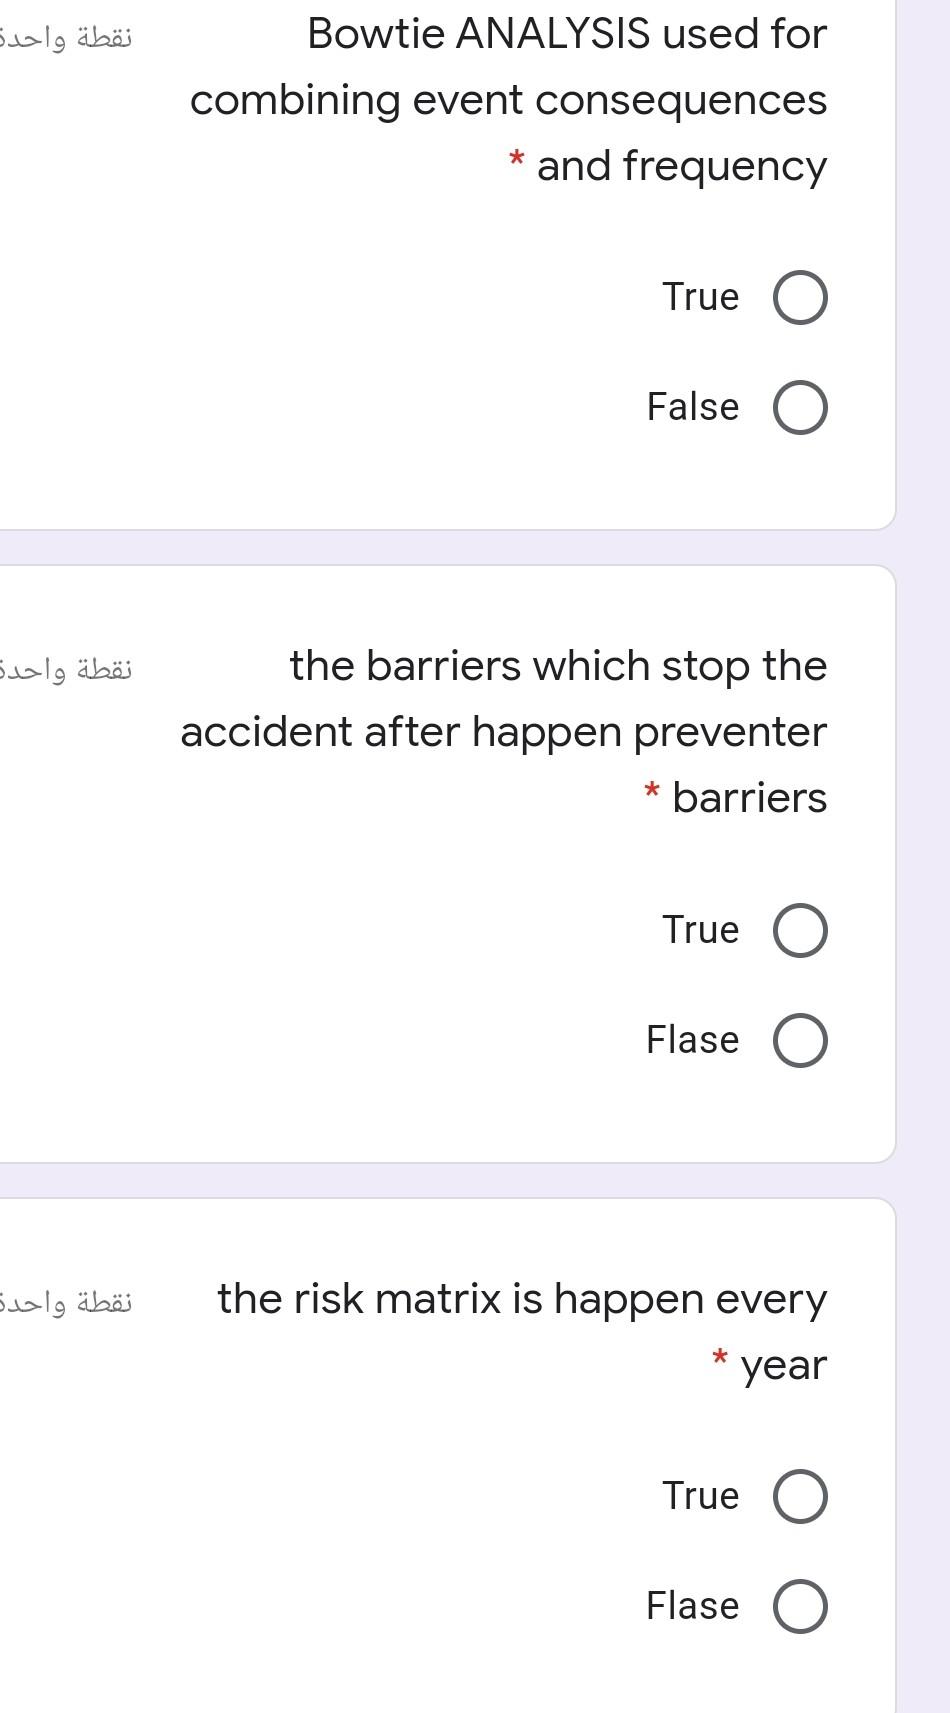Click the Flase label in the risk matrix question
The height and width of the screenshot is (1713, 950).
691,1605
